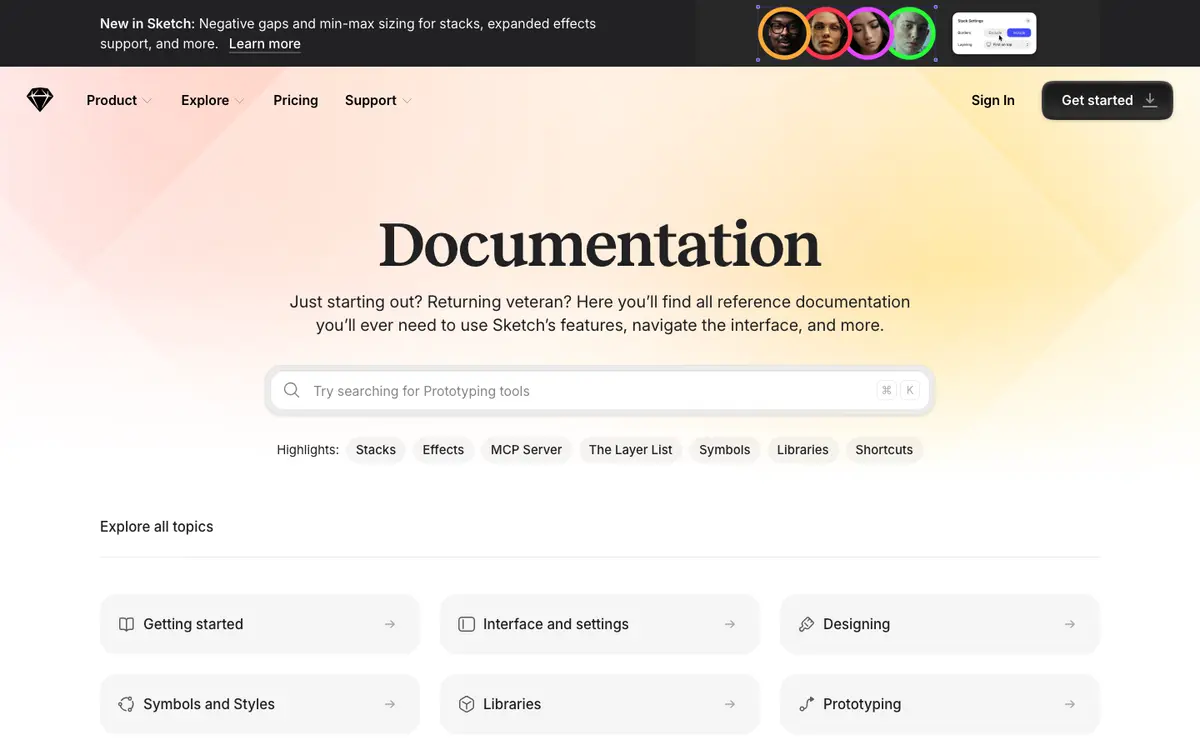
Task: Focus the documentation search field
Action: click(x=600, y=390)
